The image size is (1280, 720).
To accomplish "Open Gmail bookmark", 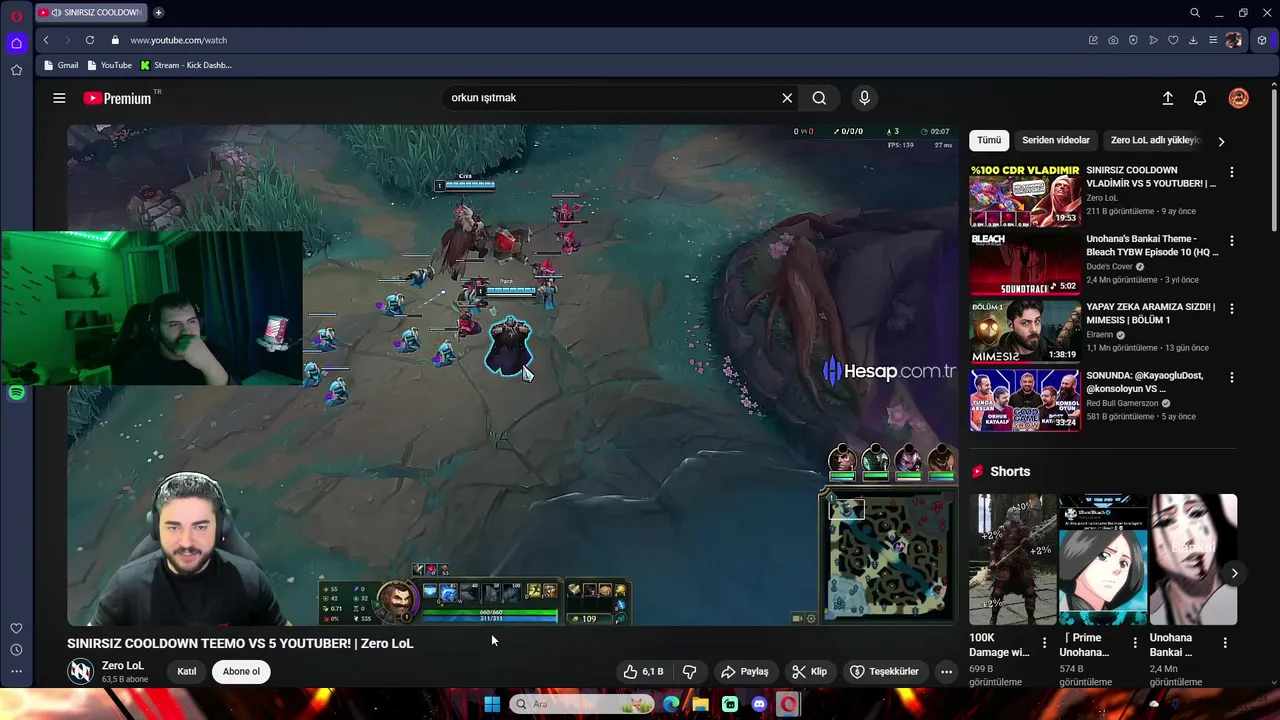I will 61,65.
